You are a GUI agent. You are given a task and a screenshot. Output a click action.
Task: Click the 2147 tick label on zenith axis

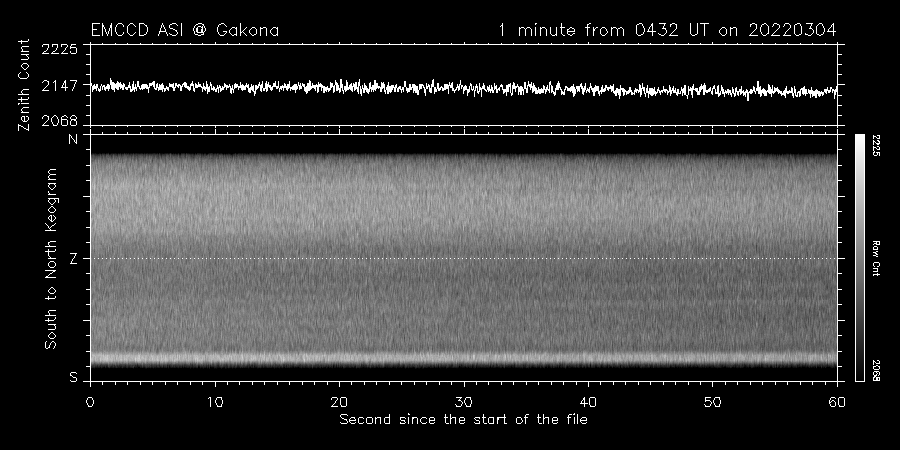[59, 86]
